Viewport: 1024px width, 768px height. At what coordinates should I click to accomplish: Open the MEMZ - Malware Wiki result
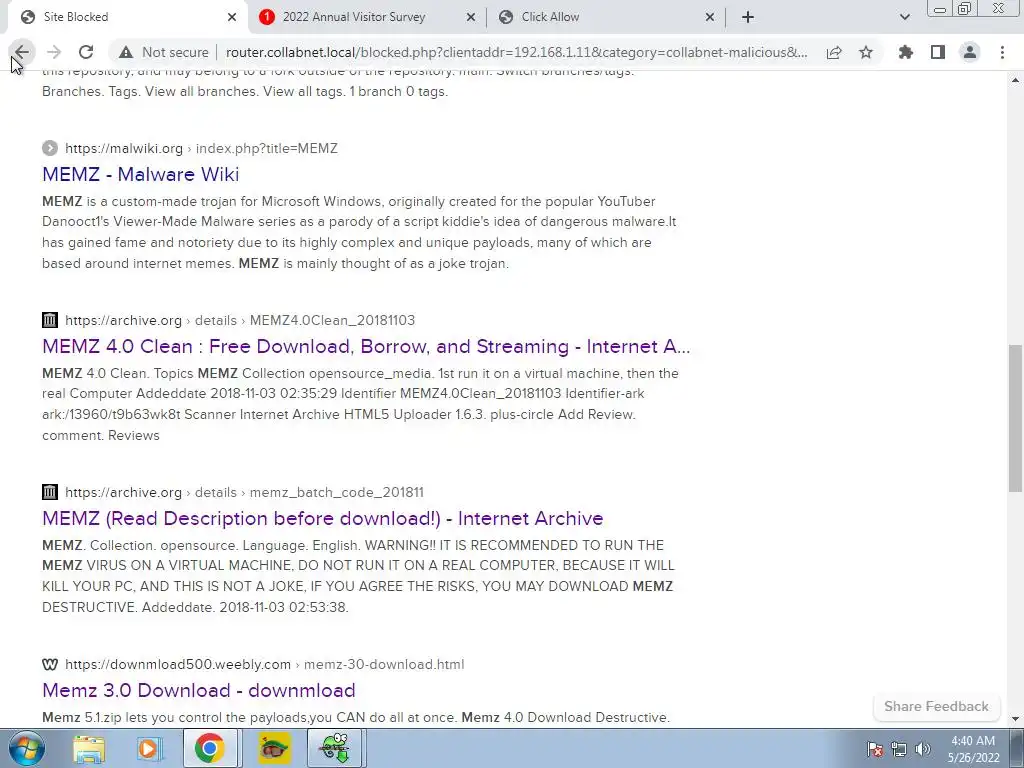point(140,174)
